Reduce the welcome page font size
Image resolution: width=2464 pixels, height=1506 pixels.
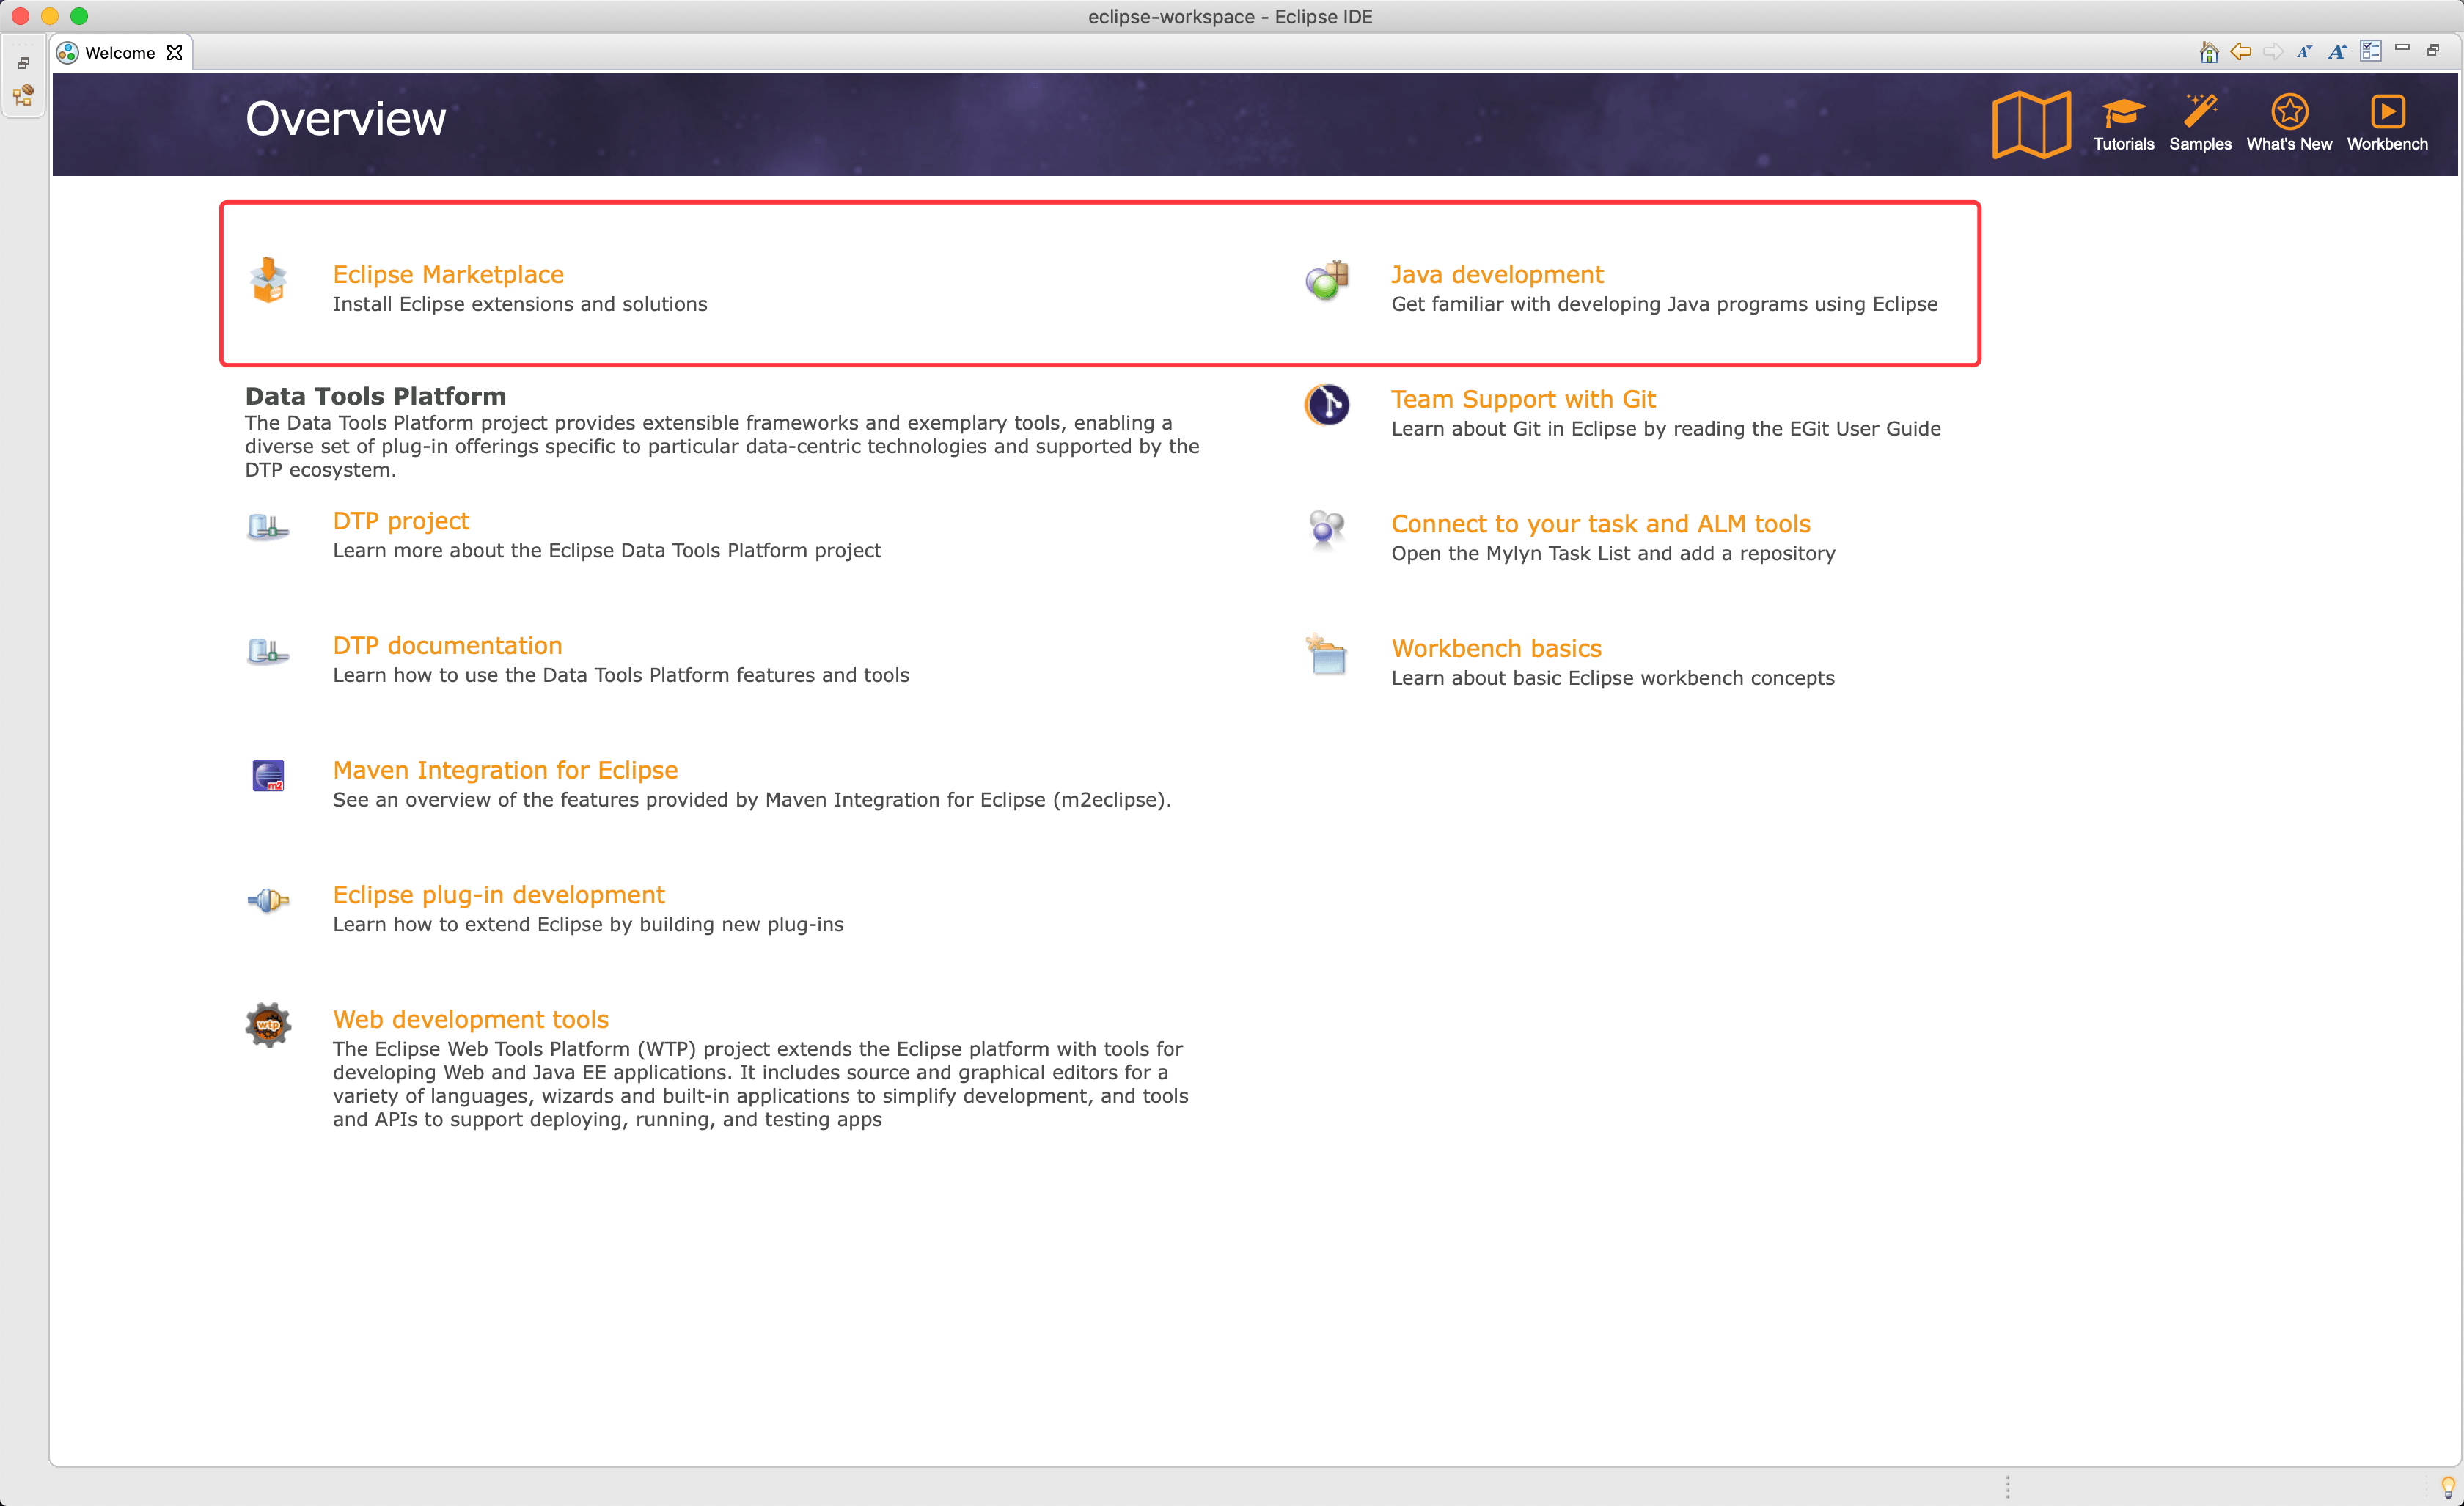[2304, 52]
